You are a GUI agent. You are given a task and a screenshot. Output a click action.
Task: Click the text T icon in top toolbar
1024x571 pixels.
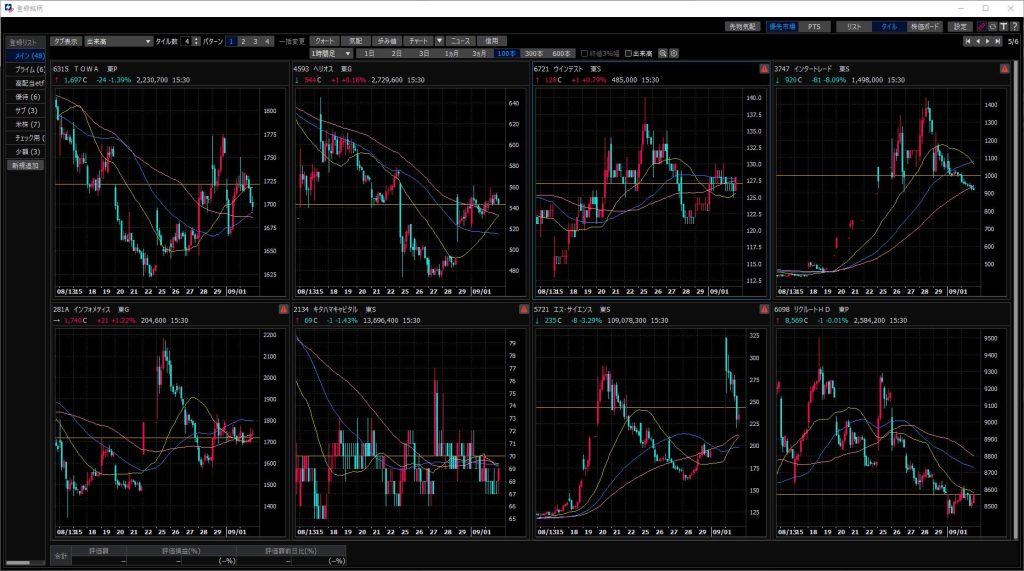(1003, 26)
